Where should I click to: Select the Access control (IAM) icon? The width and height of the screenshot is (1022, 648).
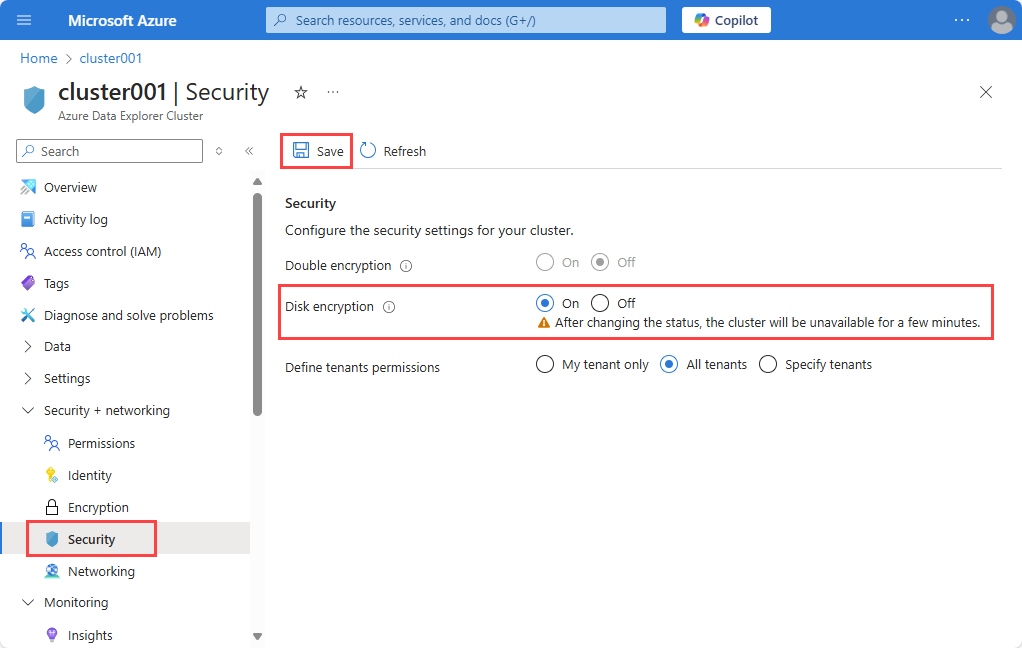30,251
